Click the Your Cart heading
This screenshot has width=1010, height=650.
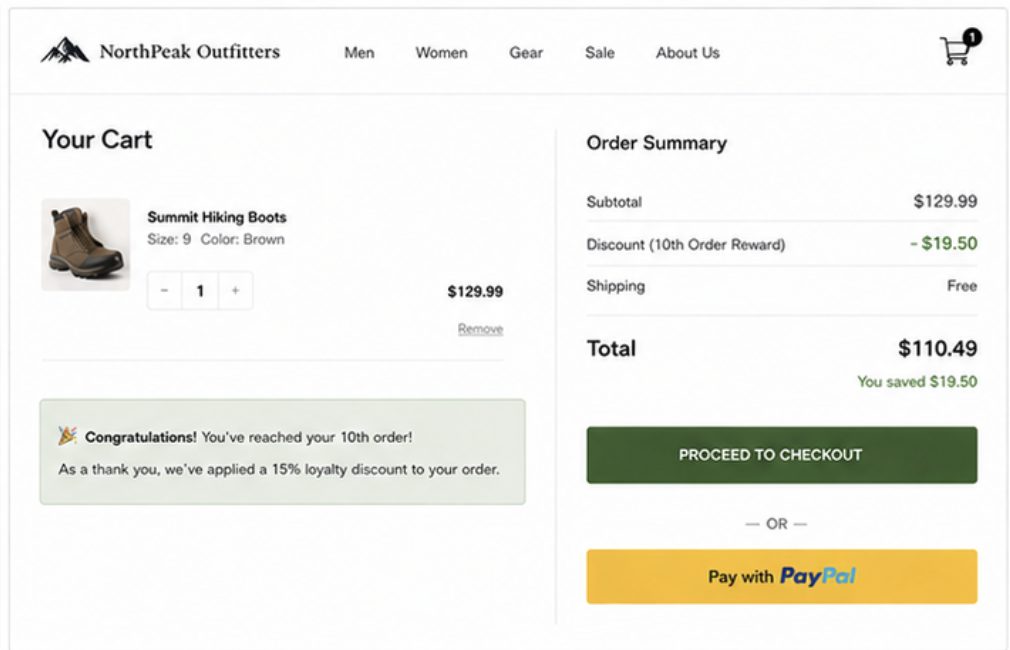[x=97, y=140]
